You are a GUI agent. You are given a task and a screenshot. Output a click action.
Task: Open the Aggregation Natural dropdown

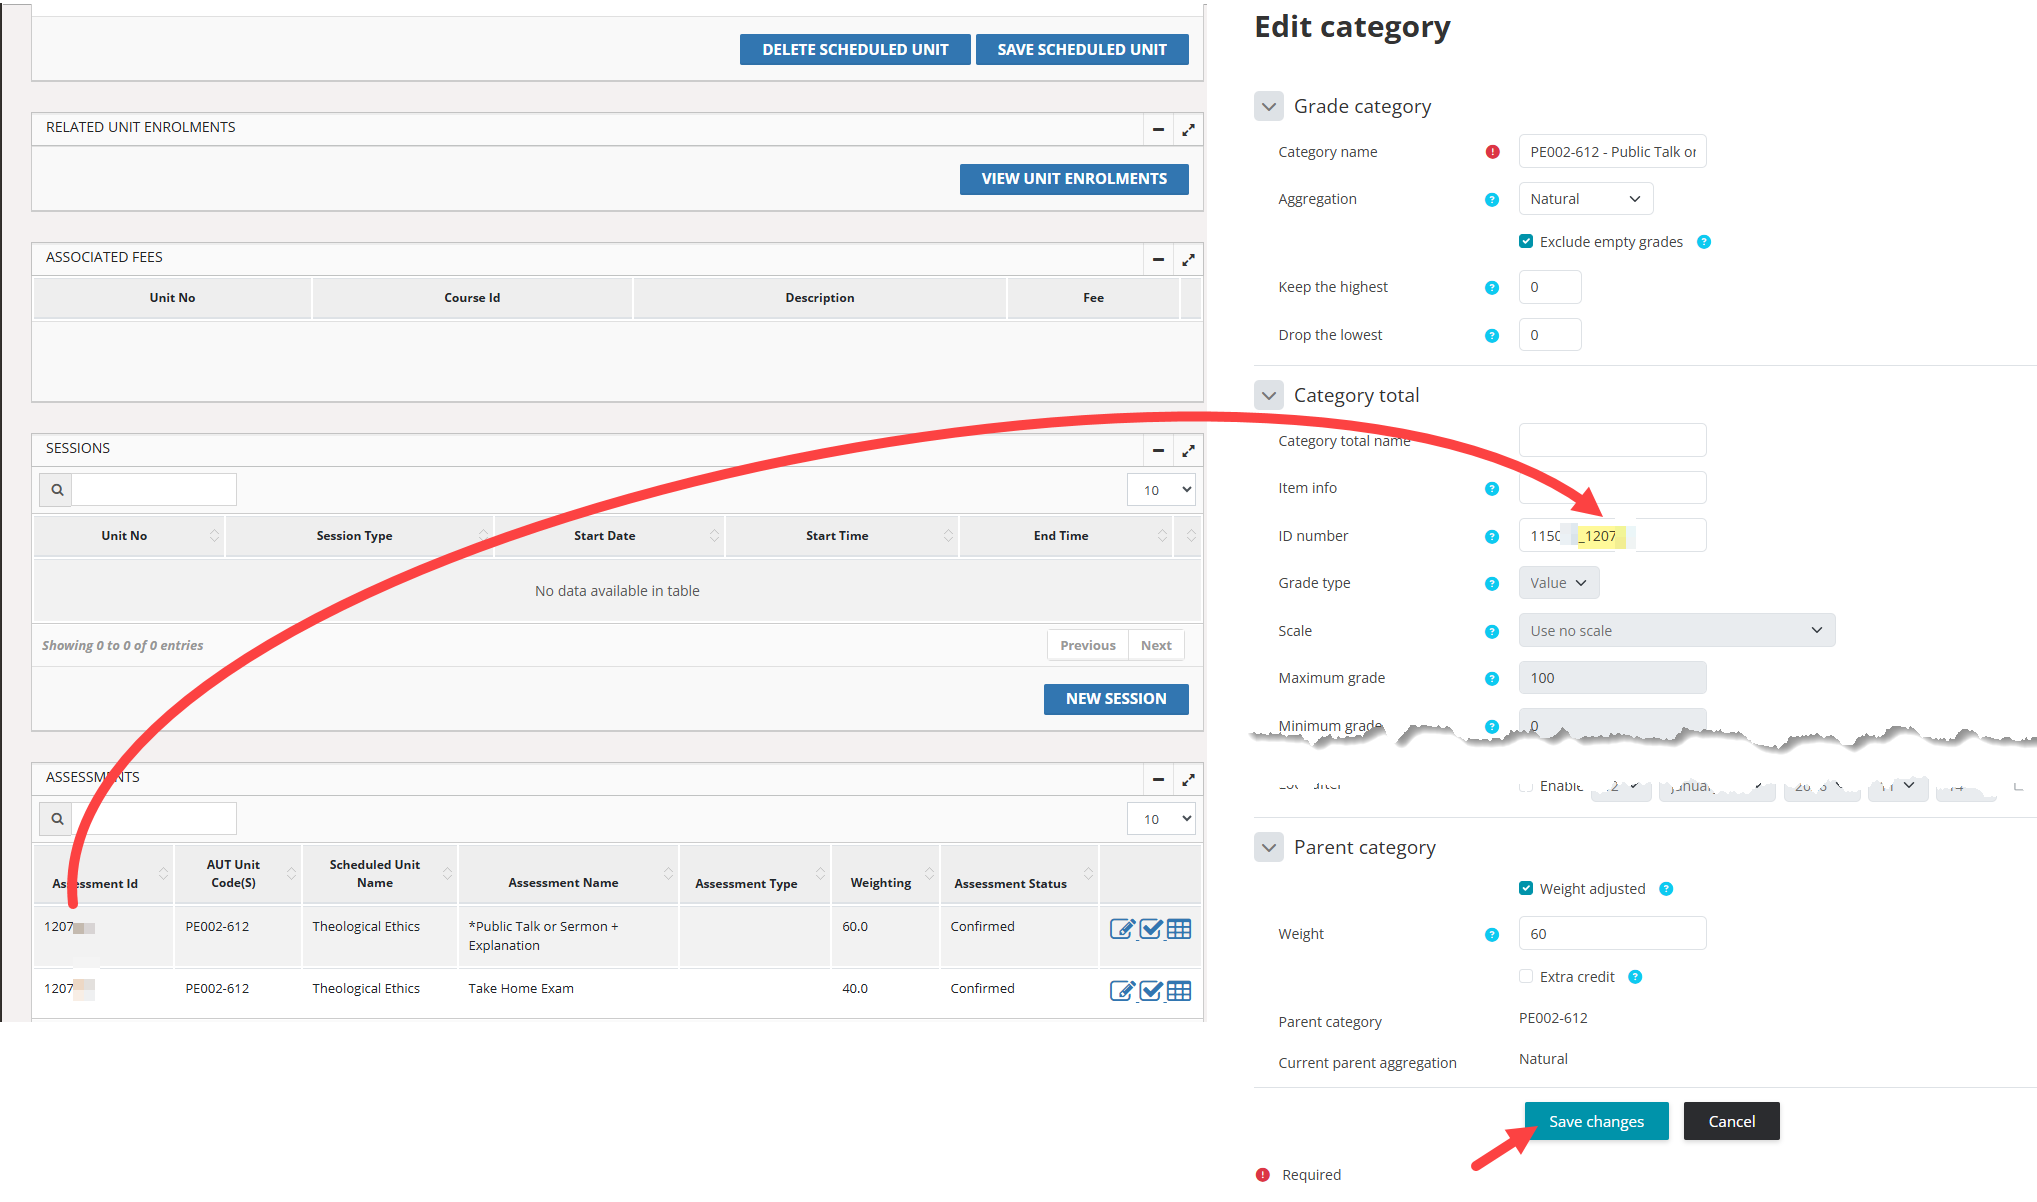click(1585, 199)
